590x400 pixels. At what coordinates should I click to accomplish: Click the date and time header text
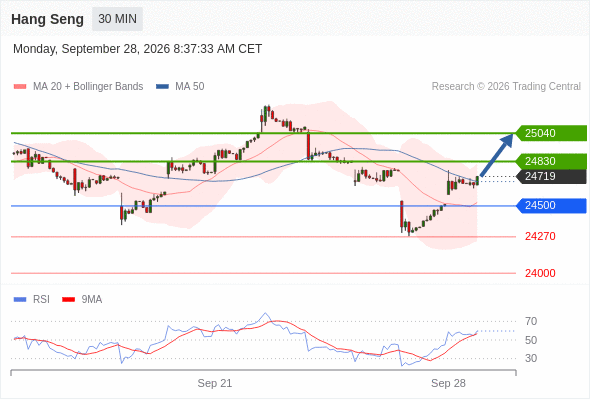click(x=137, y=49)
